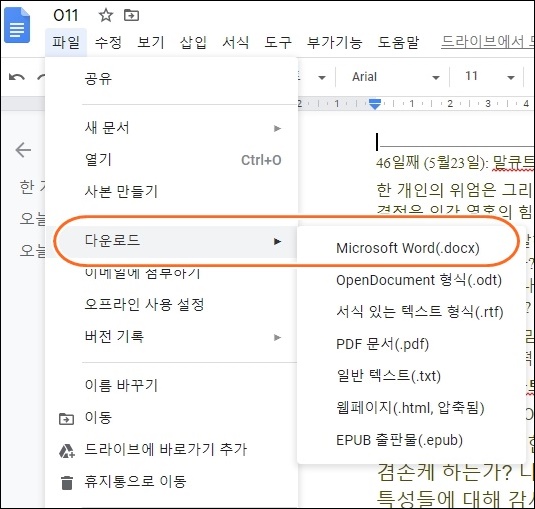Open the 보기 menu
Image resolution: width=535 pixels, height=509 pixels.
[151, 42]
